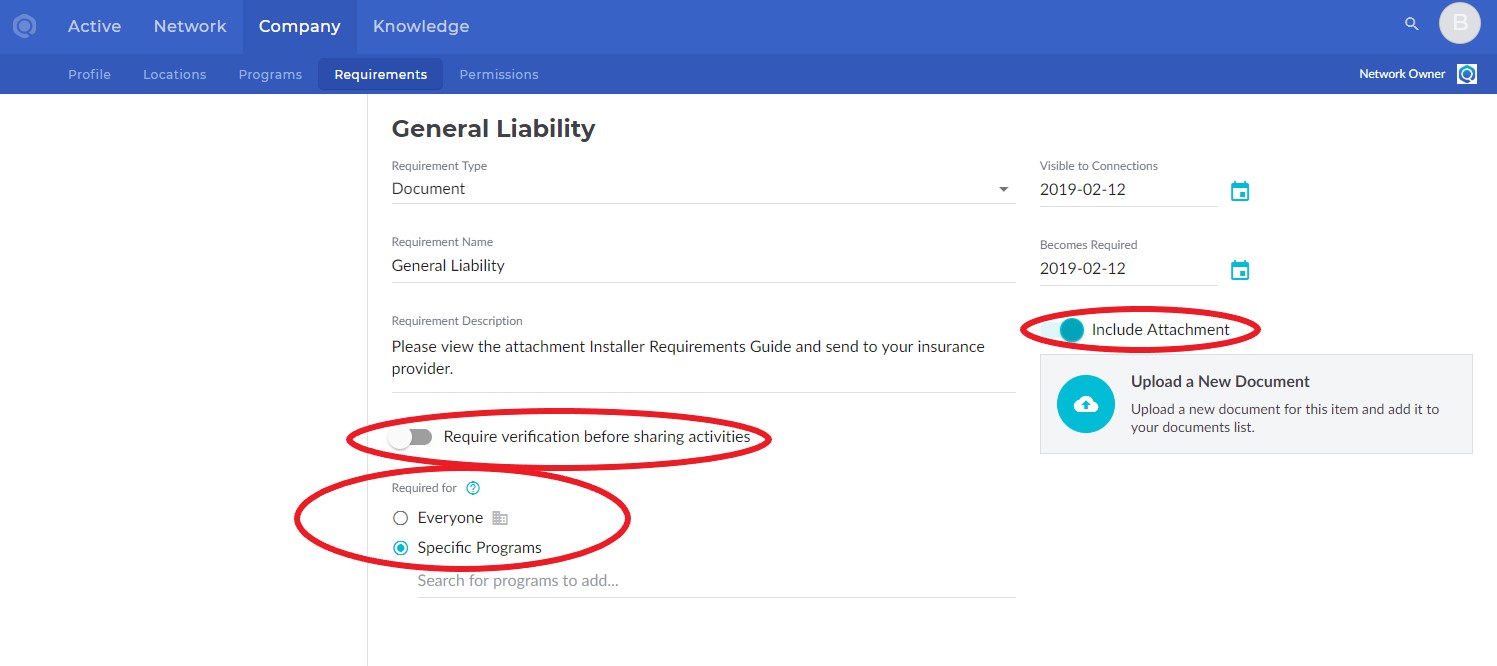Click the building icon next to Everyone
Image resolution: width=1497 pixels, height=666 pixels.
point(500,518)
